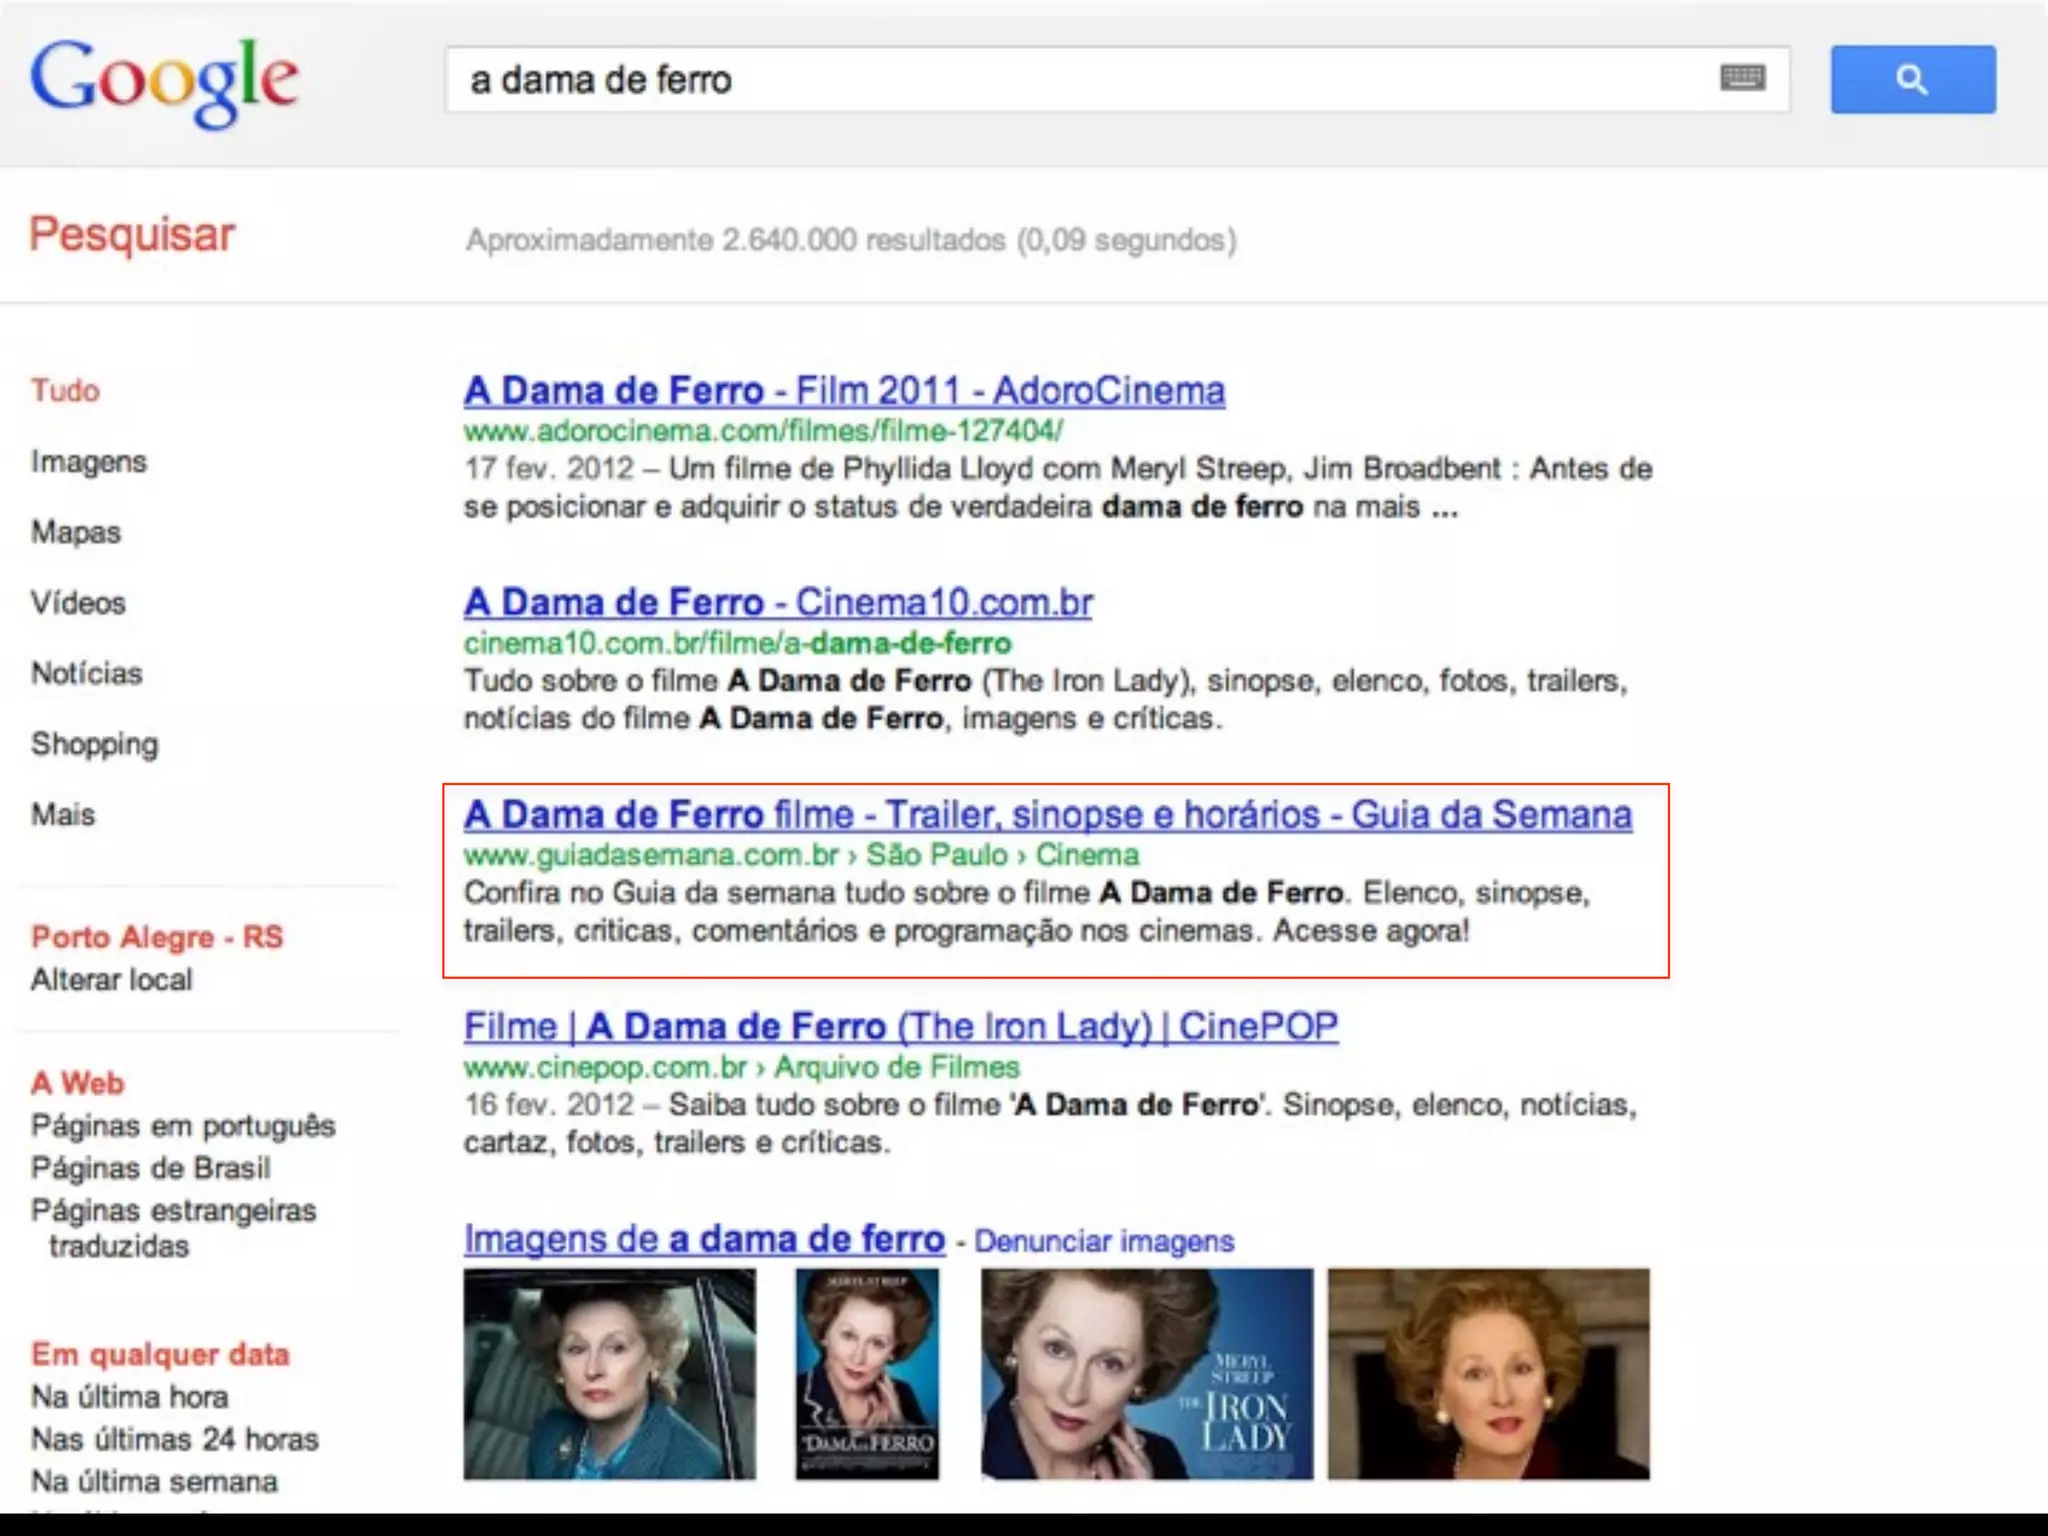Filter results to Nas últimas 24 horas
Image resolution: width=2048 pixels, height=1536 pixels.
175,1439
